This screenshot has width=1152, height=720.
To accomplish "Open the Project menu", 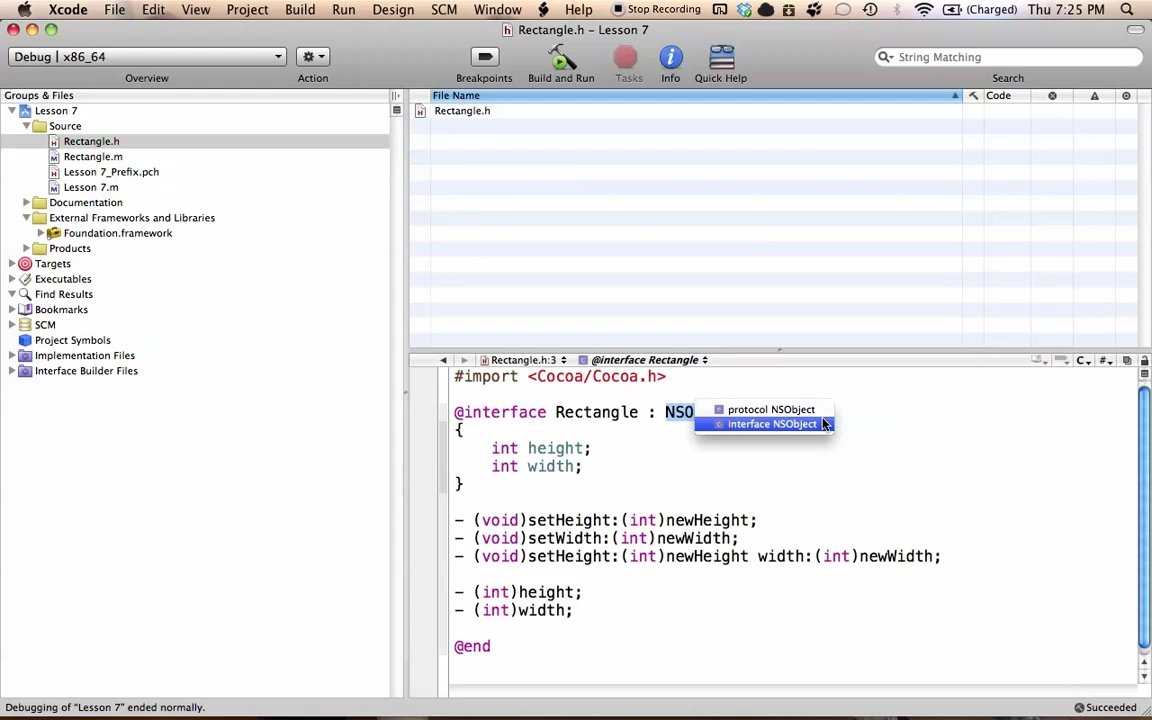I will point(247,10).
